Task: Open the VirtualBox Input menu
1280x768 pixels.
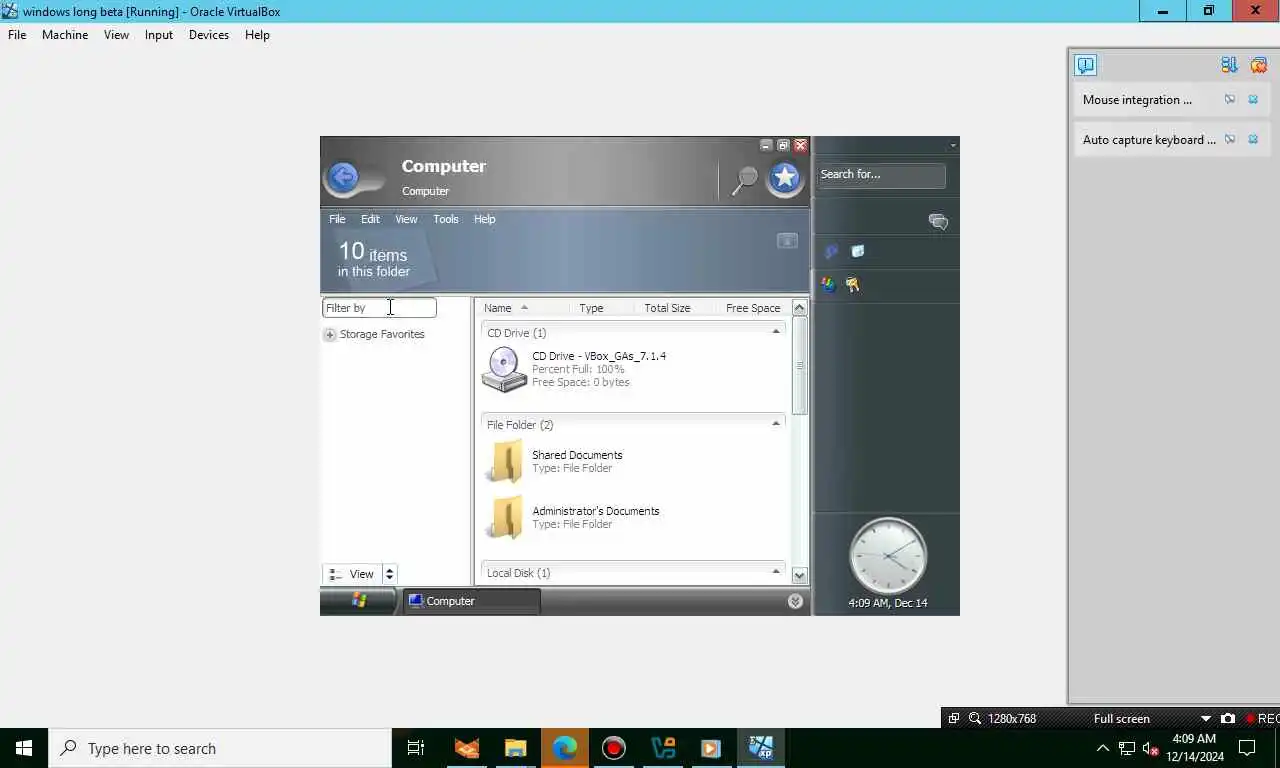Action: 159,34
